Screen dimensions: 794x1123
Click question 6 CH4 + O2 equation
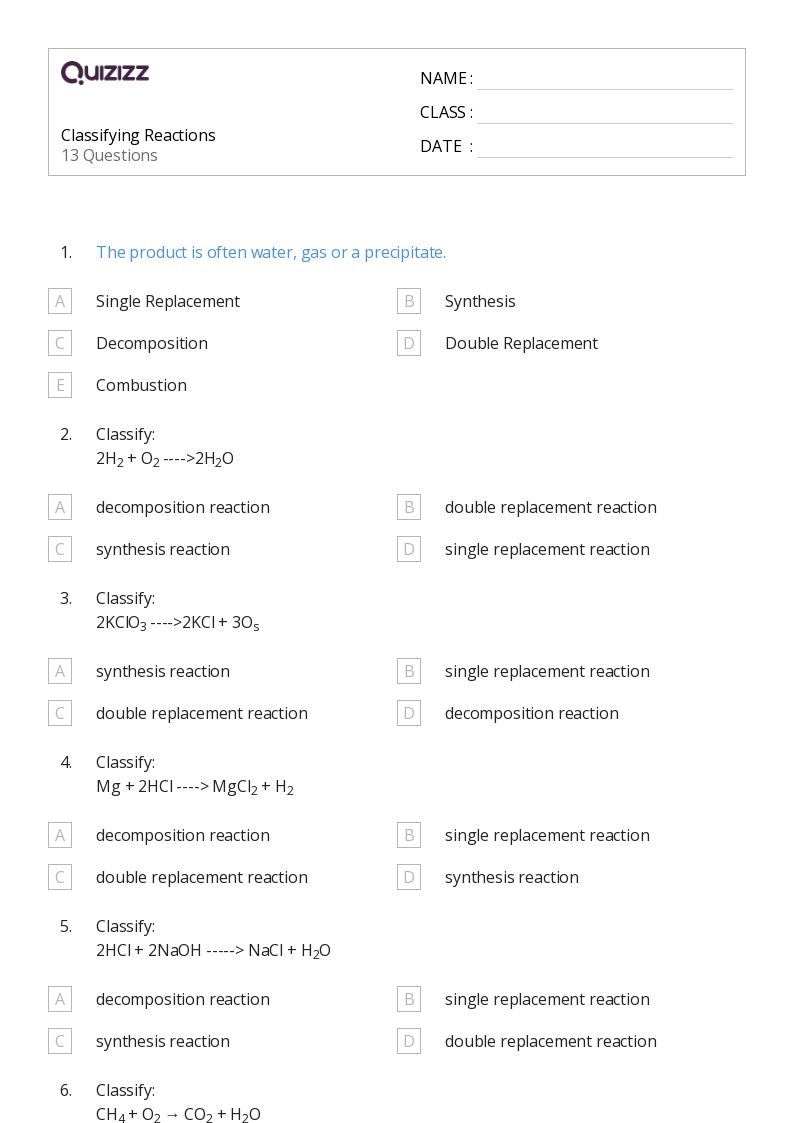click(178, 1114)
